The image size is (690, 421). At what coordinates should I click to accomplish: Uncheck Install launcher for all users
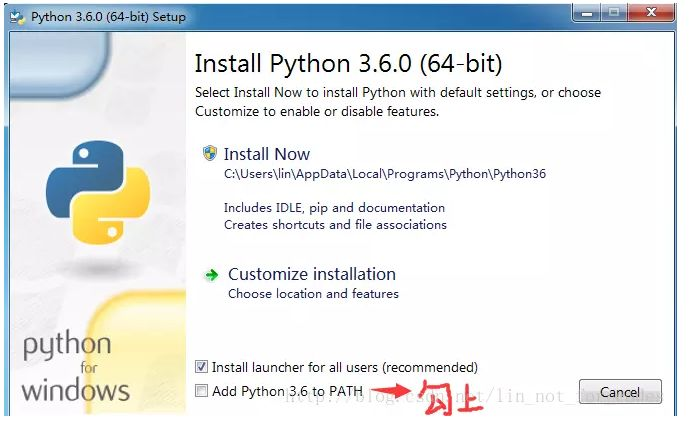[x=202, y=366]
